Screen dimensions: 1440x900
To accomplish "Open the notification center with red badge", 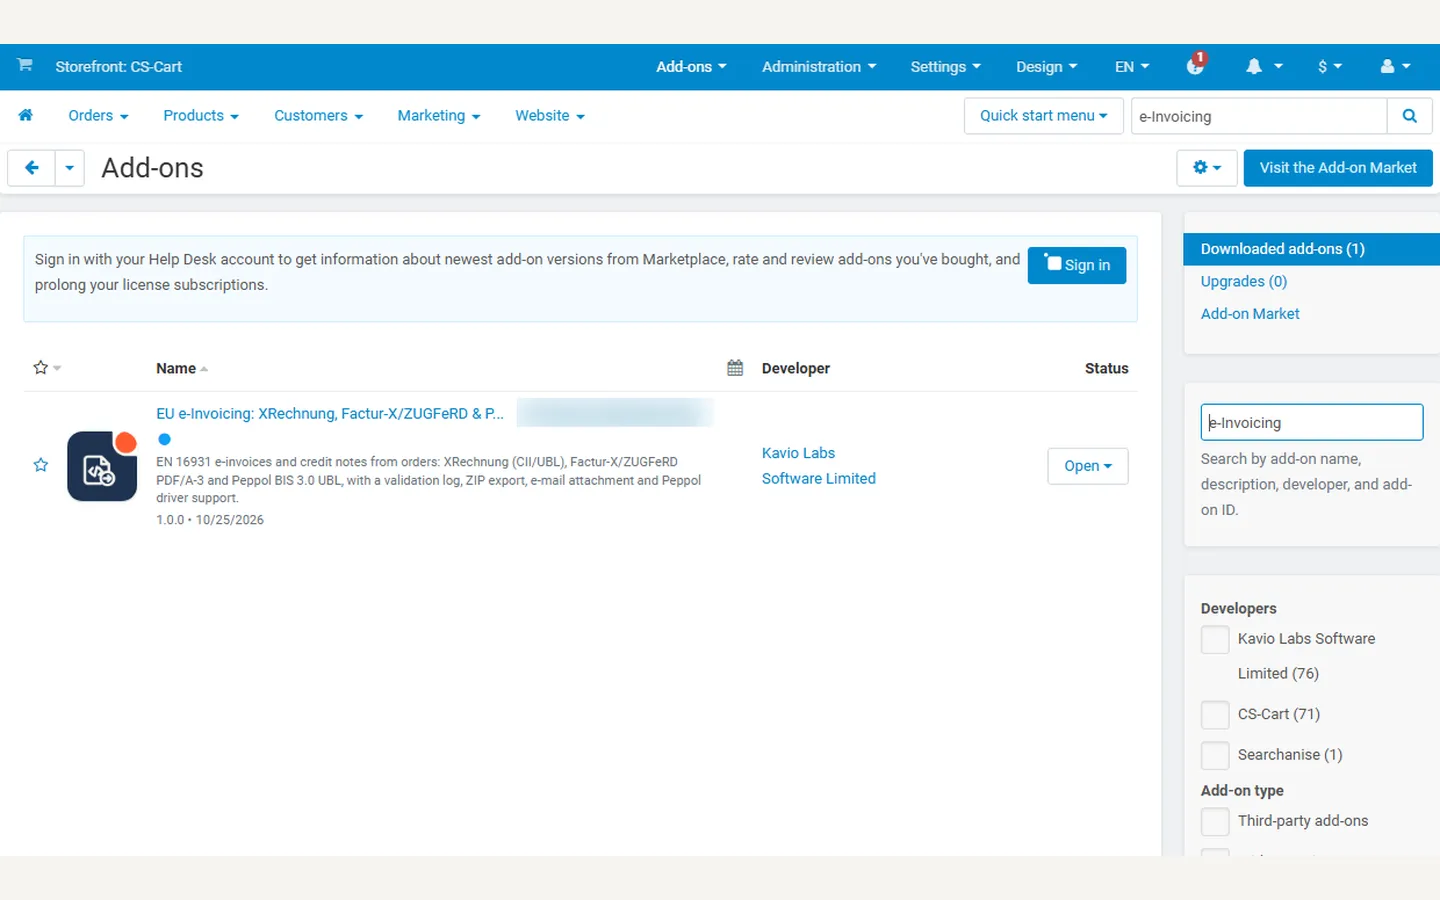I will click(x=1196, y=65).
